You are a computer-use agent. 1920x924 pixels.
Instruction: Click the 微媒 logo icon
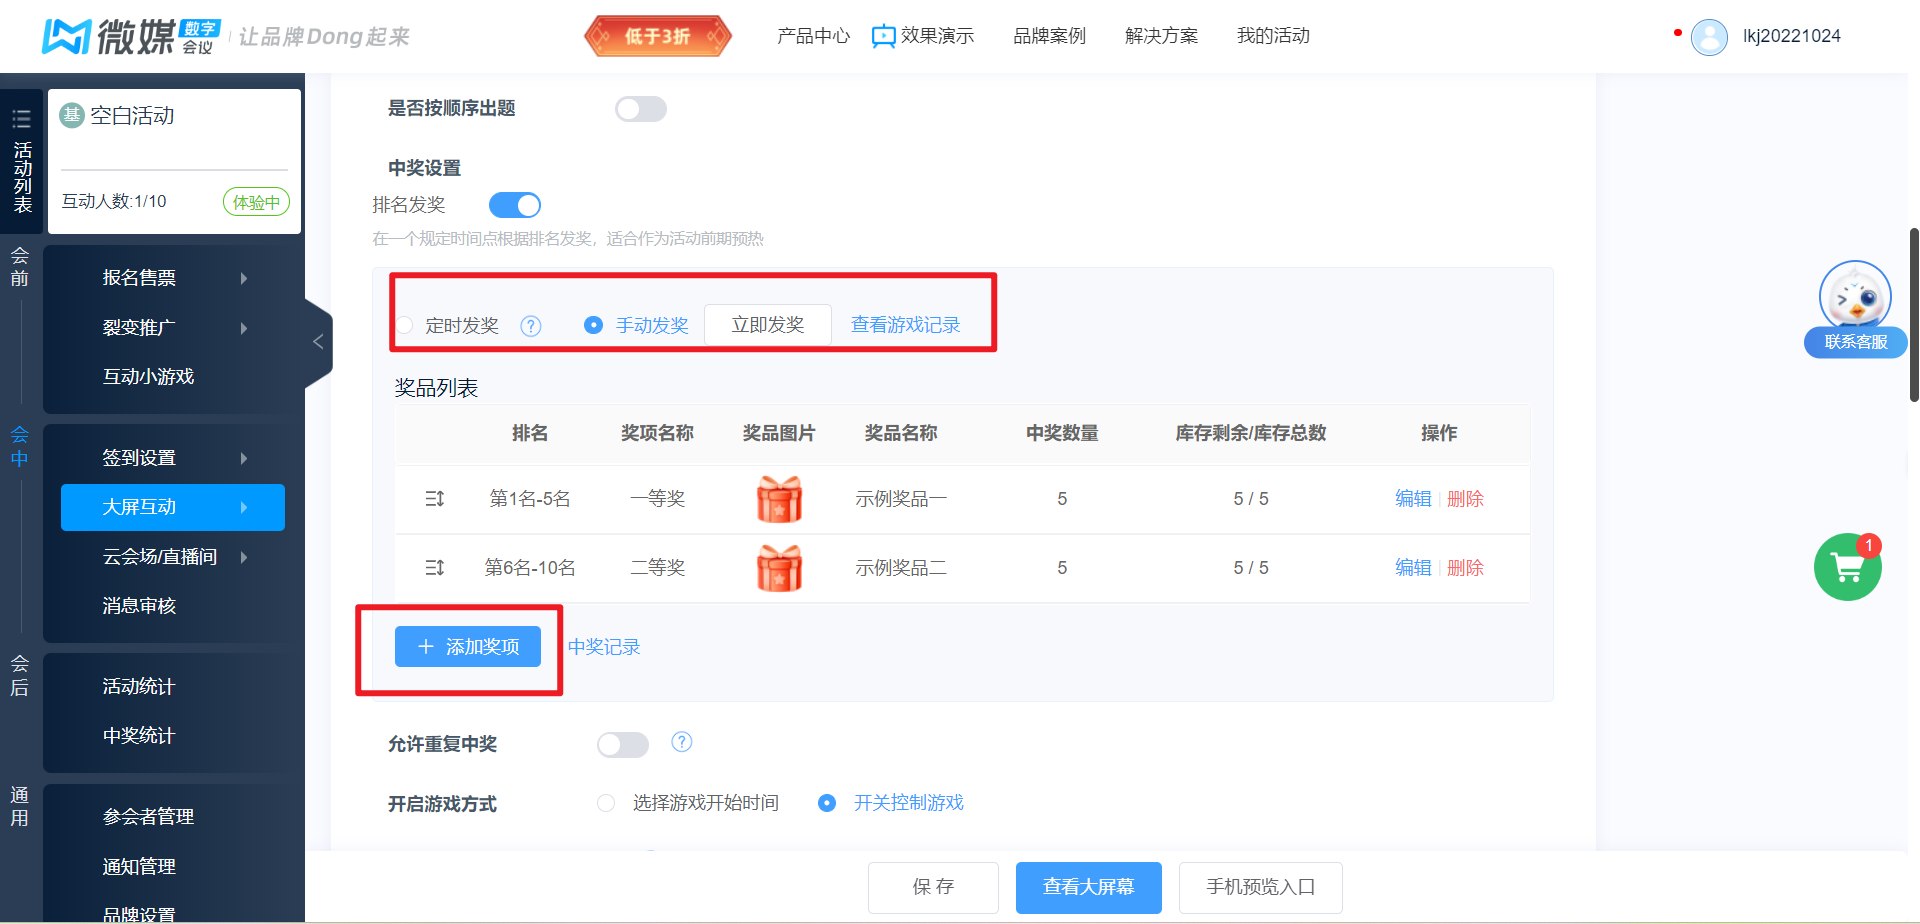tap(66, 37)
